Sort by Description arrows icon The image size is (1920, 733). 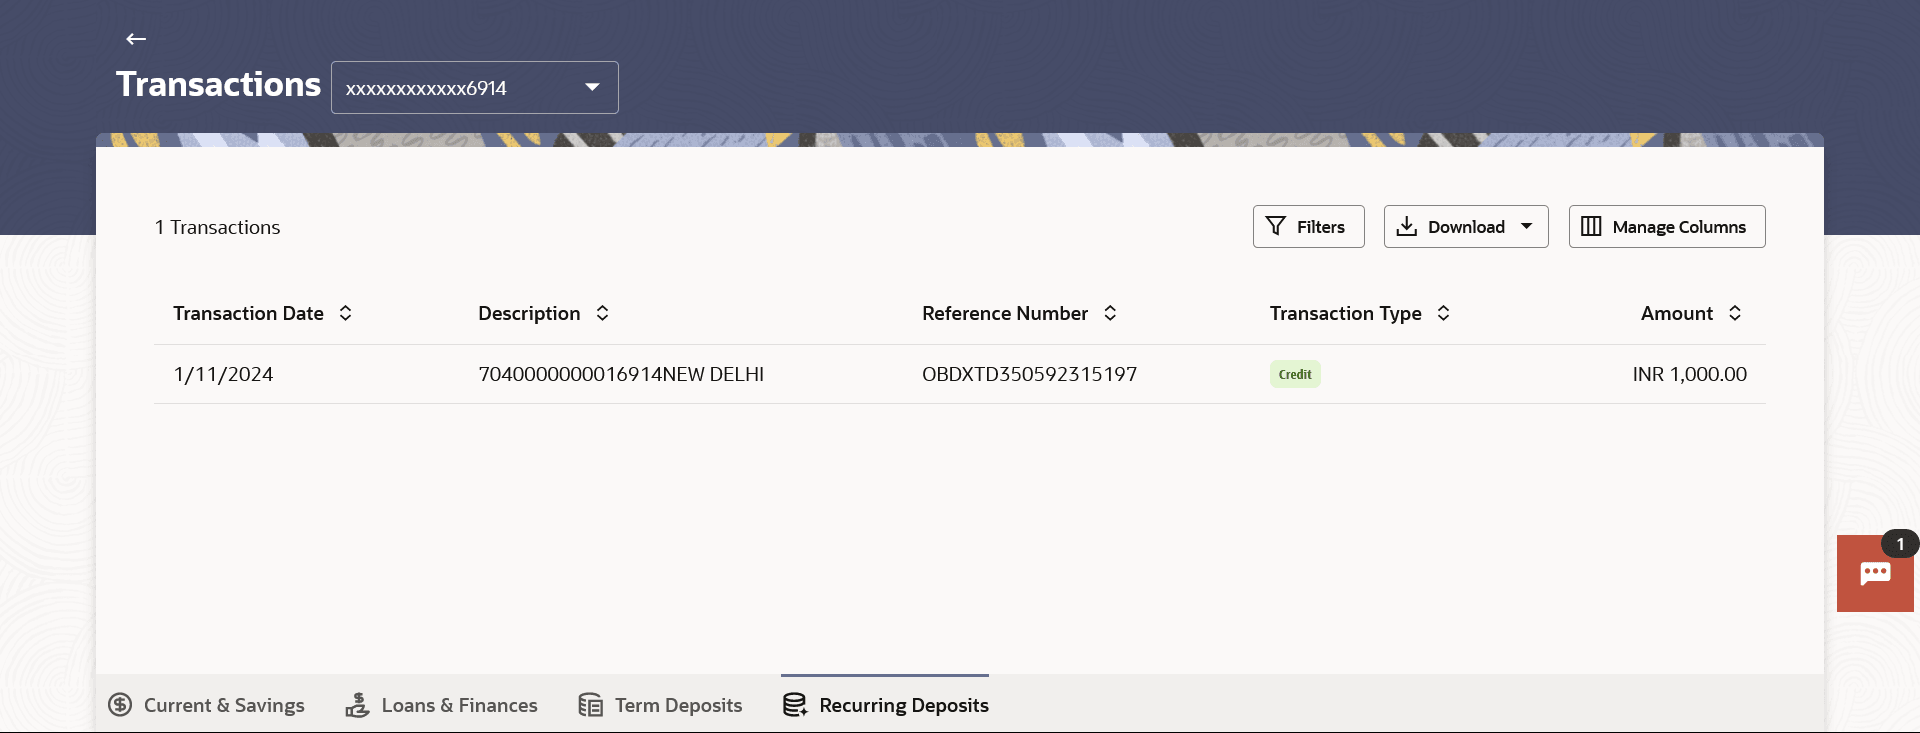602,313
